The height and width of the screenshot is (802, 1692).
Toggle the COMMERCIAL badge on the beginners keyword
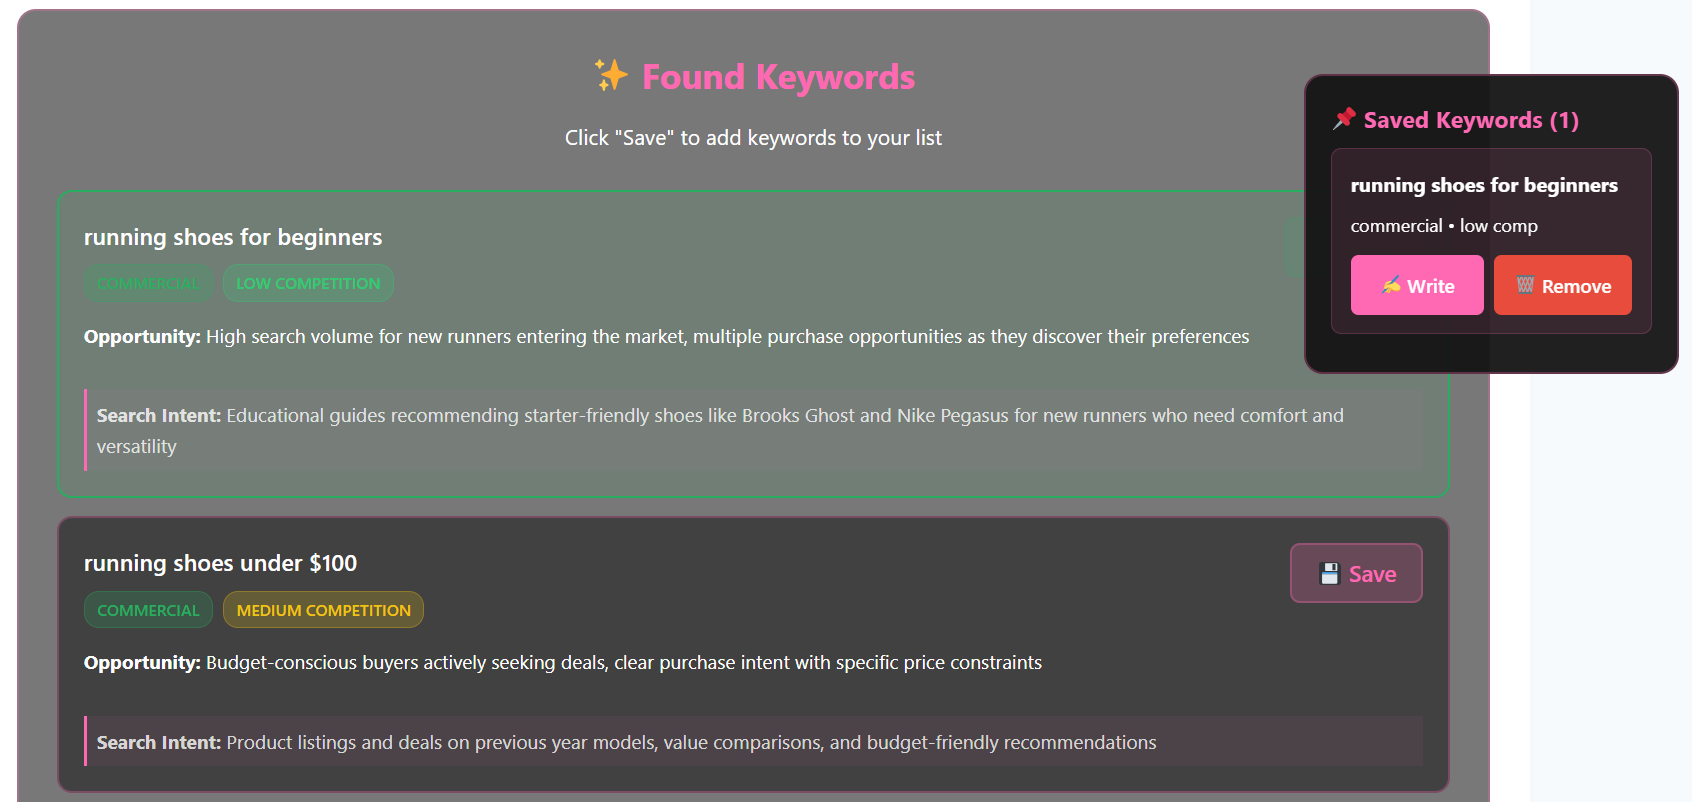coord(148,283)
